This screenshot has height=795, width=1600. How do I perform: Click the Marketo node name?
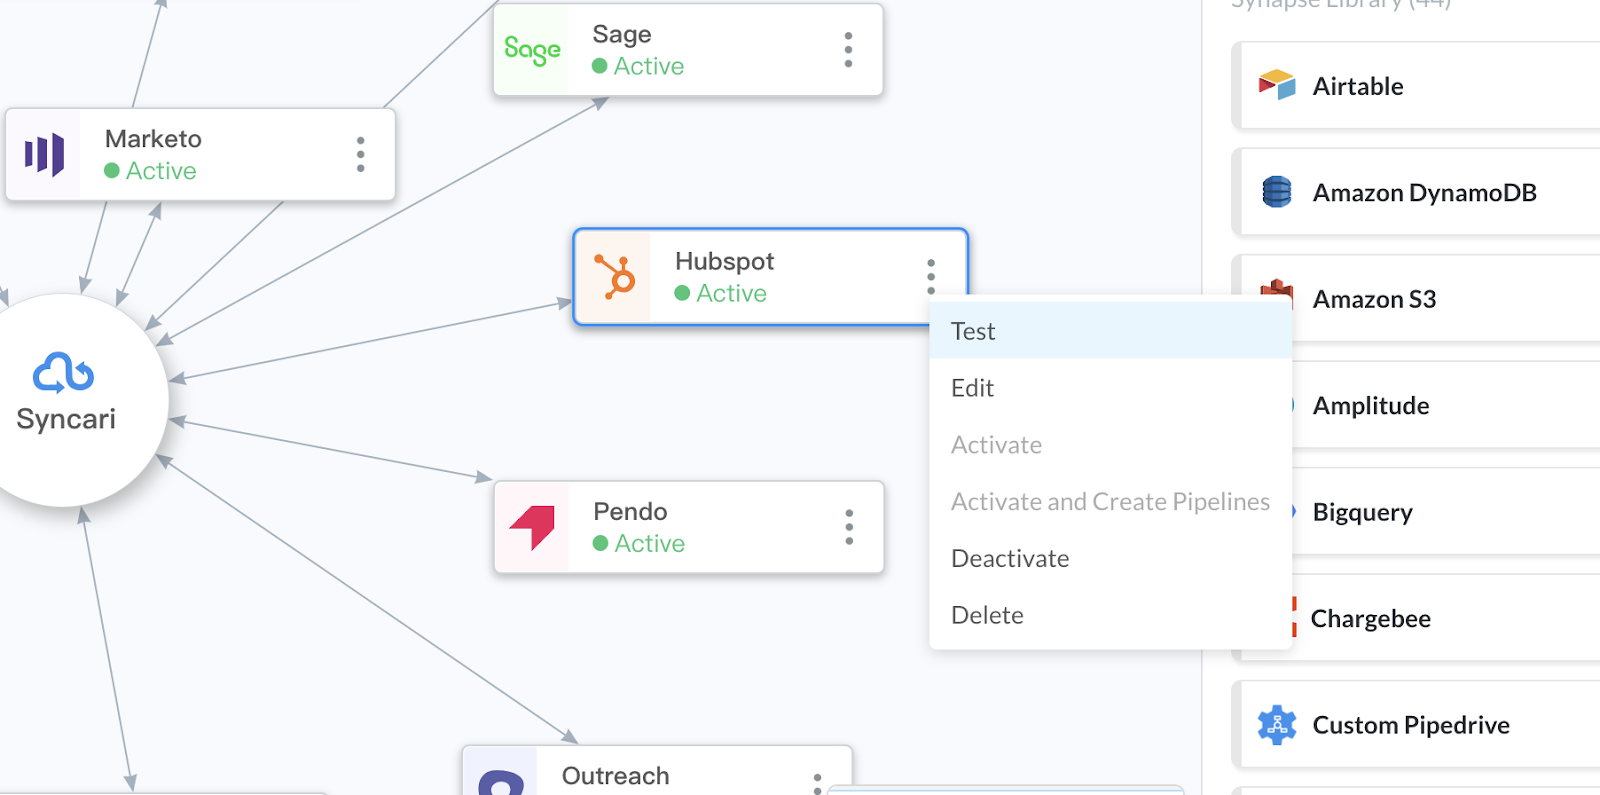[x=153, y=139]
